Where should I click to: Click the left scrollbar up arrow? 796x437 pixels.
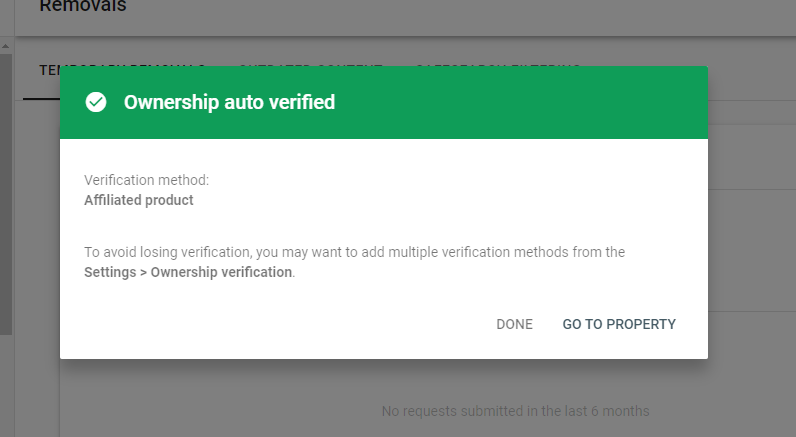point(6,46)
